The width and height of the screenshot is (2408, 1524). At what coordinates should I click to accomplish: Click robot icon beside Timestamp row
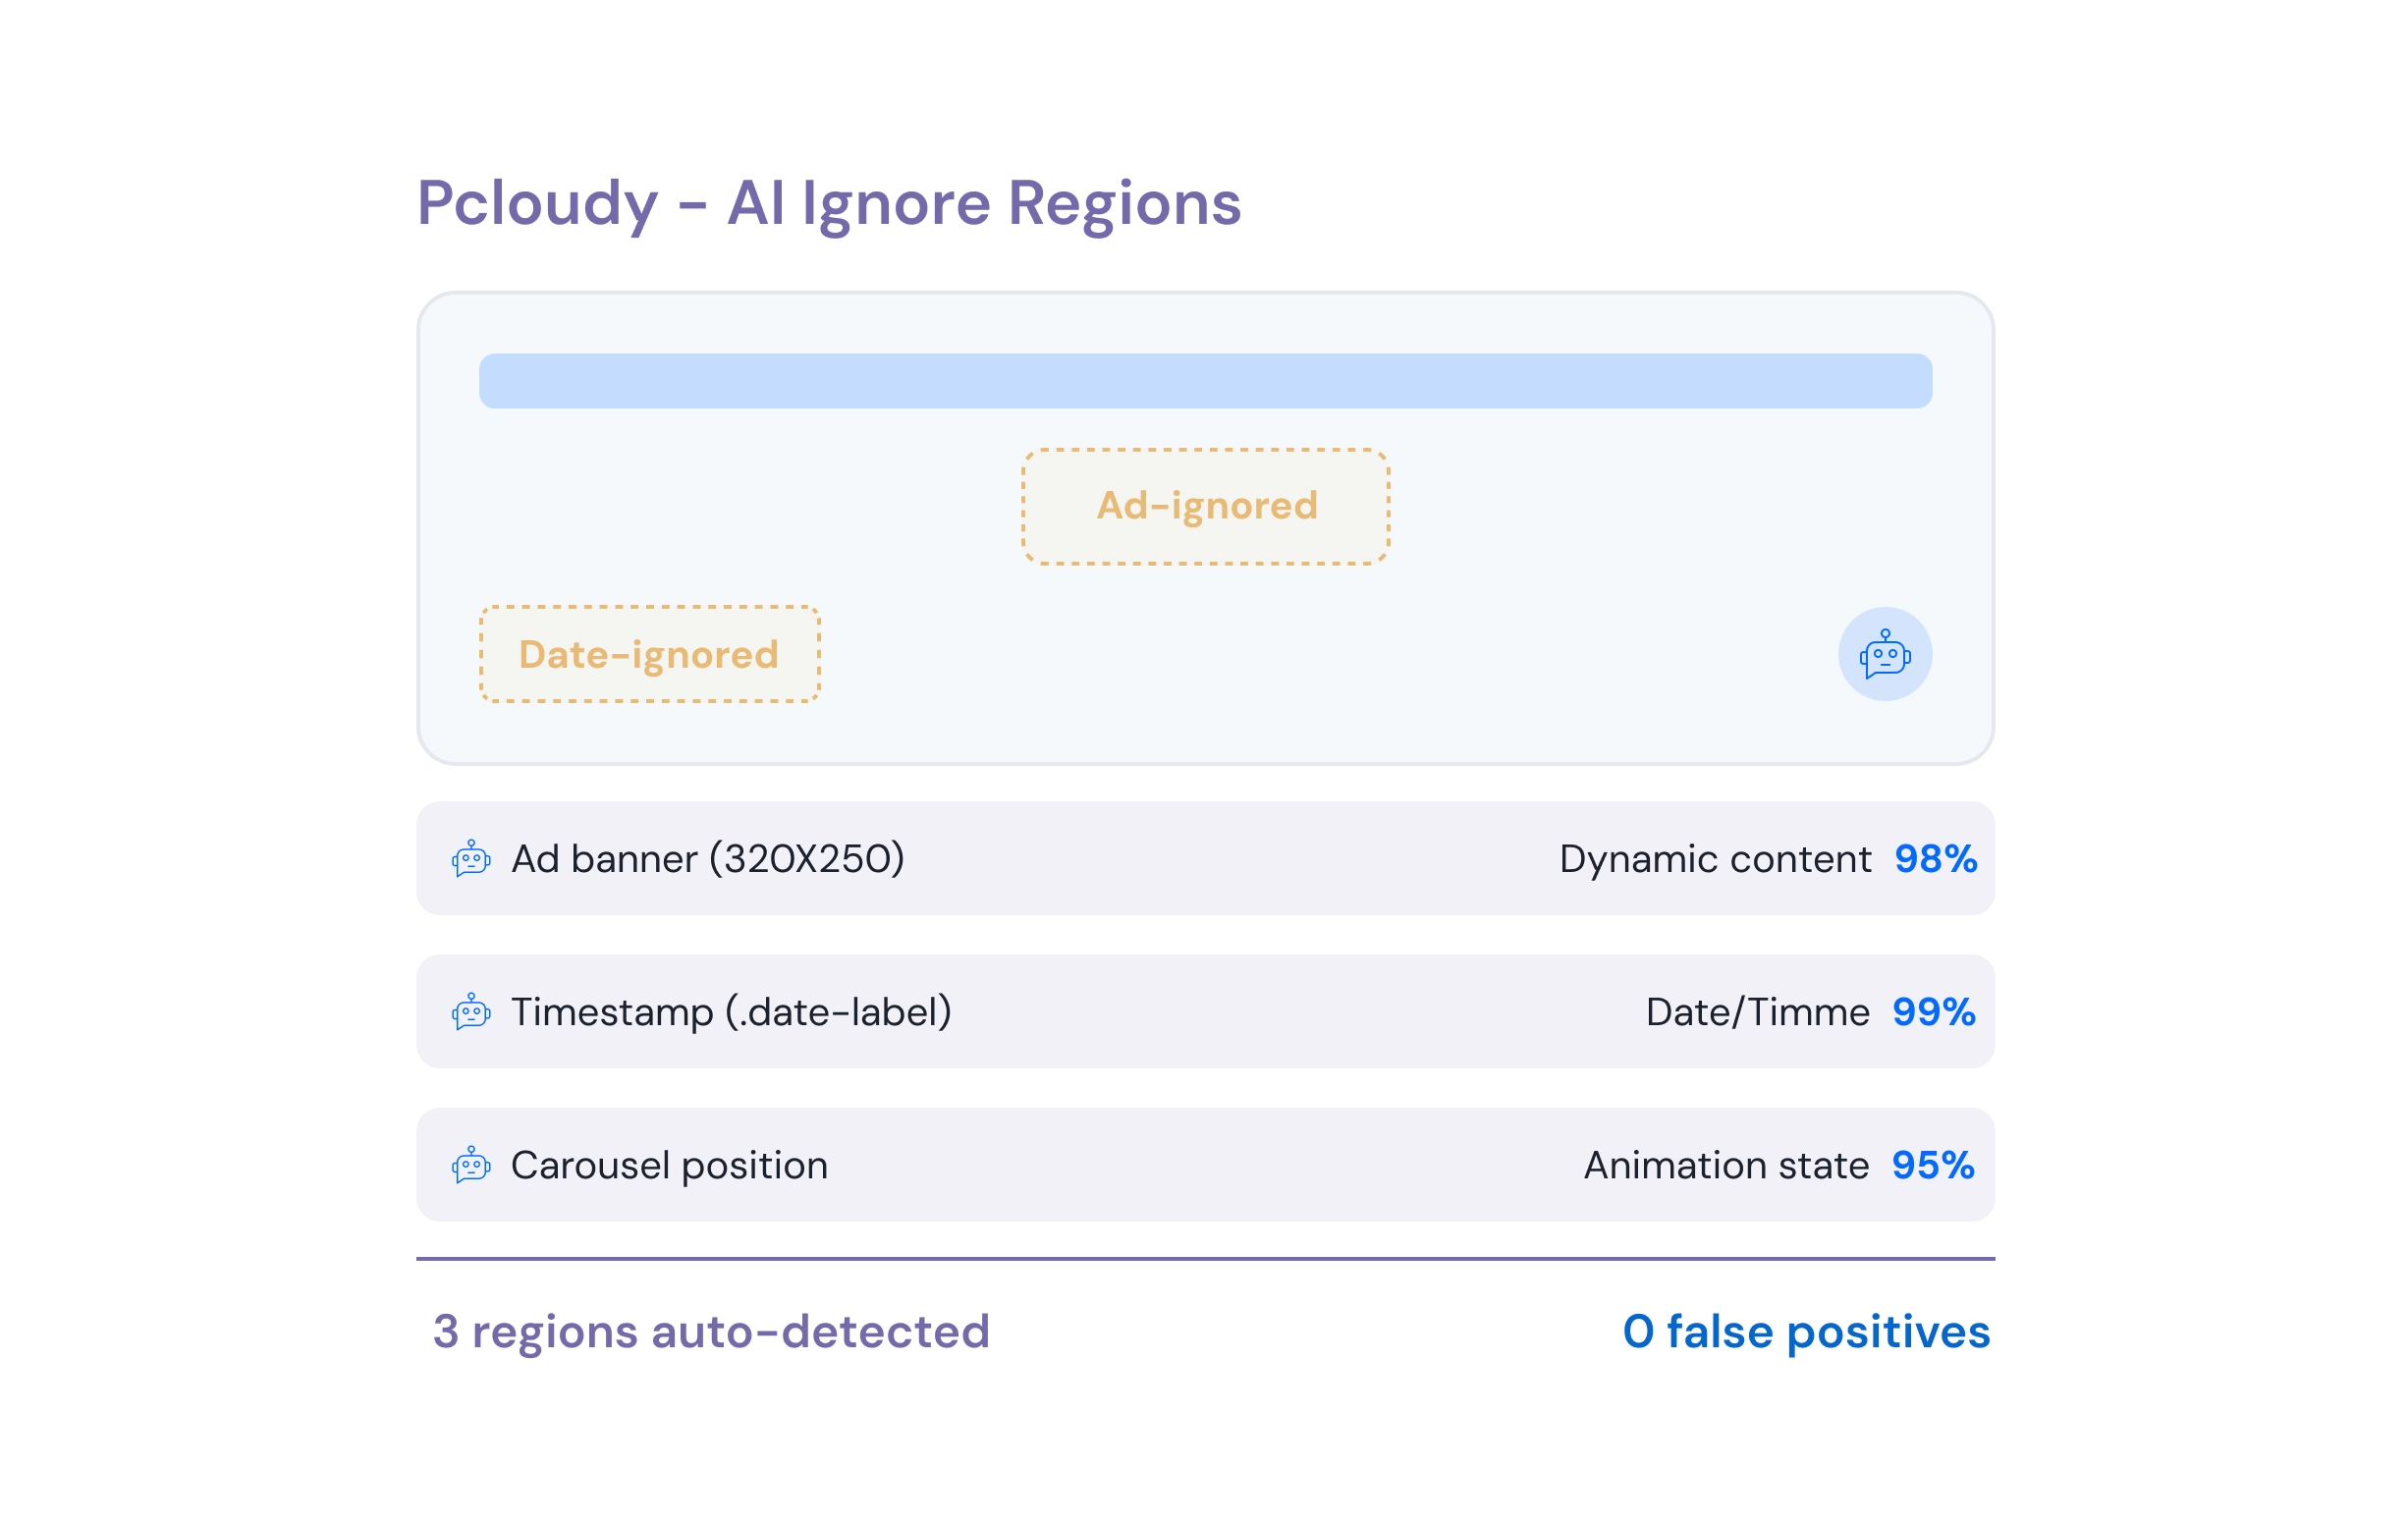pyautogui.click(x=471, y=1012)
